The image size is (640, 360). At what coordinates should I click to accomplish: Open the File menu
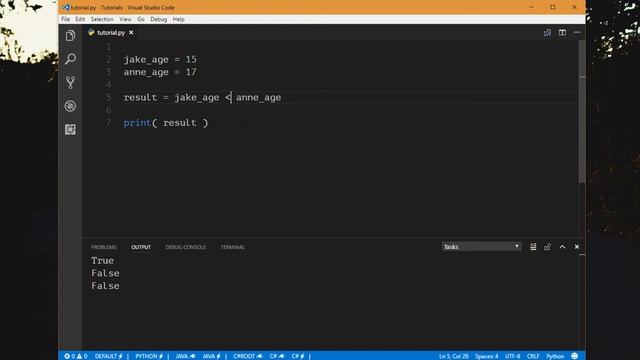click(x=65, y=19)
